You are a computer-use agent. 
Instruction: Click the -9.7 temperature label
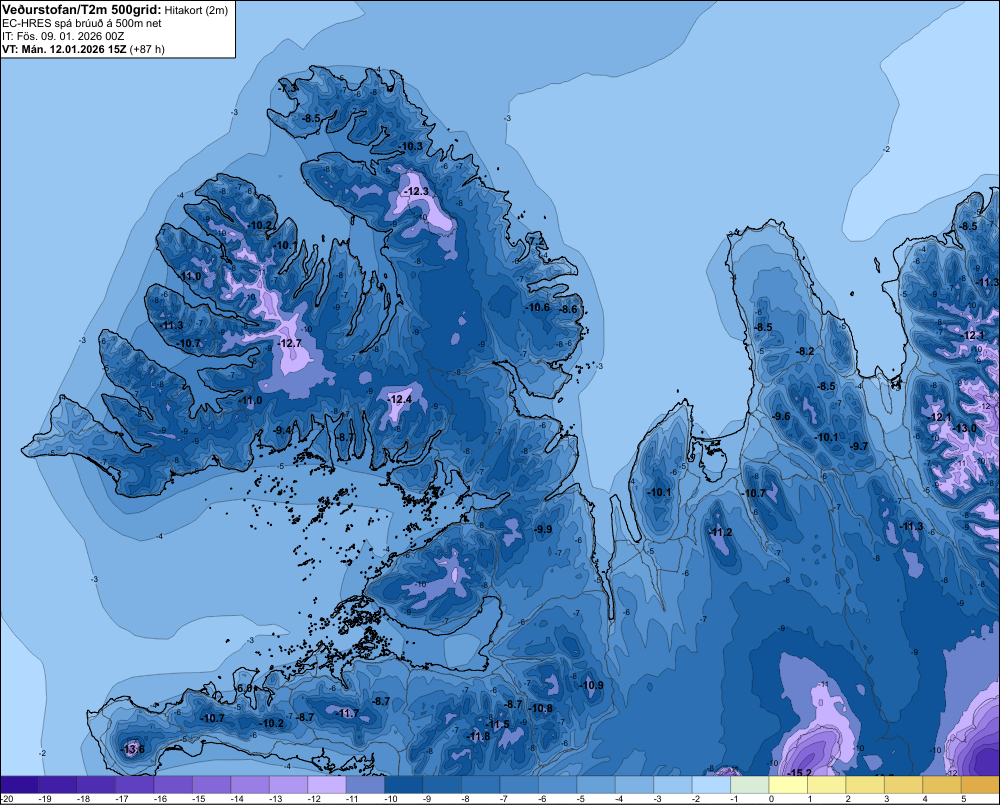pyautogui.click(x=860, y=446)
